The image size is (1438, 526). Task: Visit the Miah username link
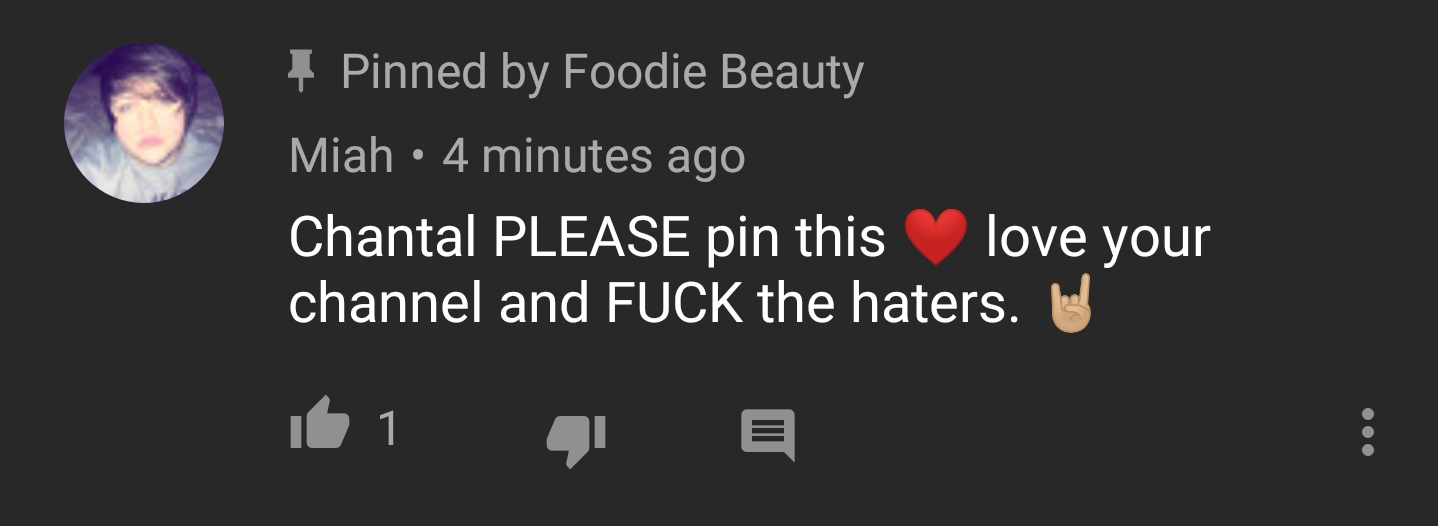point(341,156)
